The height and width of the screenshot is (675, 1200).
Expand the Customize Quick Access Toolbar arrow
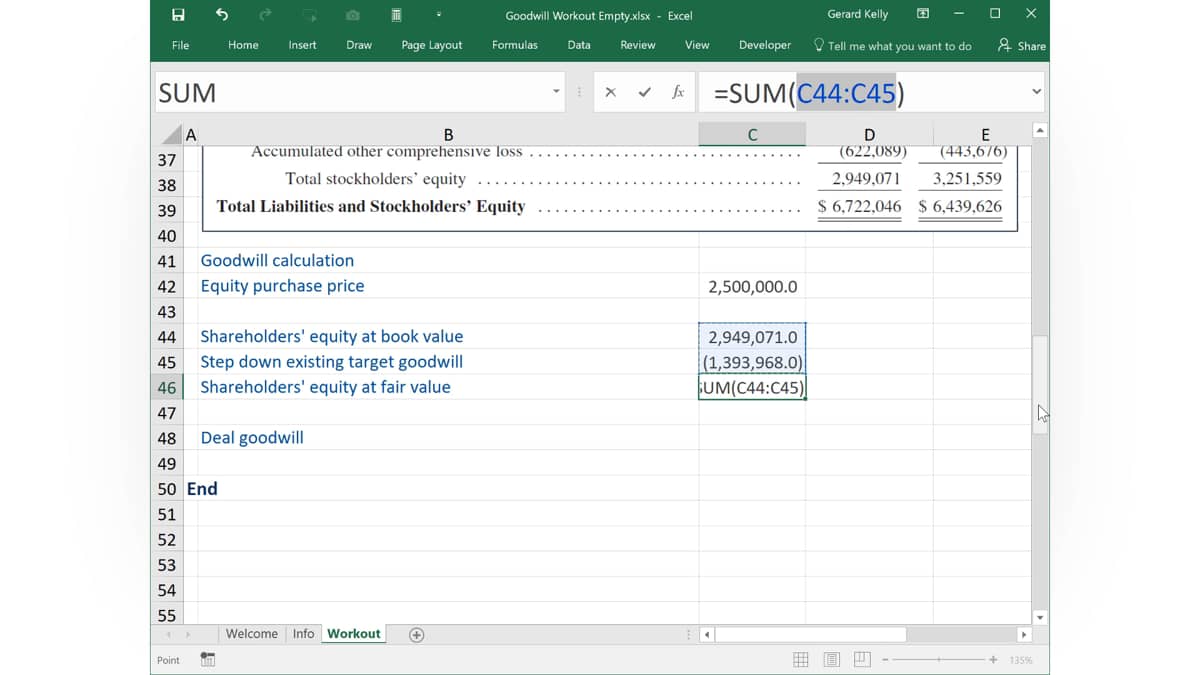coord(438,15)
